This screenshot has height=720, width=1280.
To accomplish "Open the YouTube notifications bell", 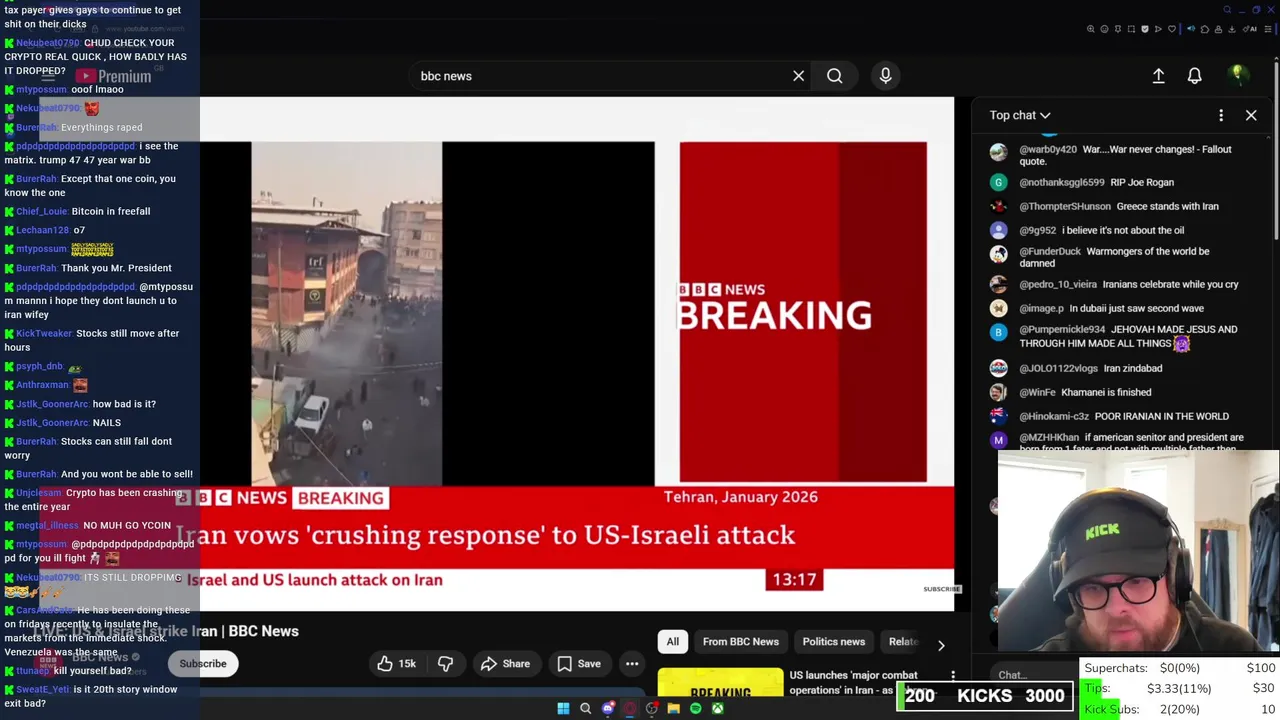I will click(1194, 76).
